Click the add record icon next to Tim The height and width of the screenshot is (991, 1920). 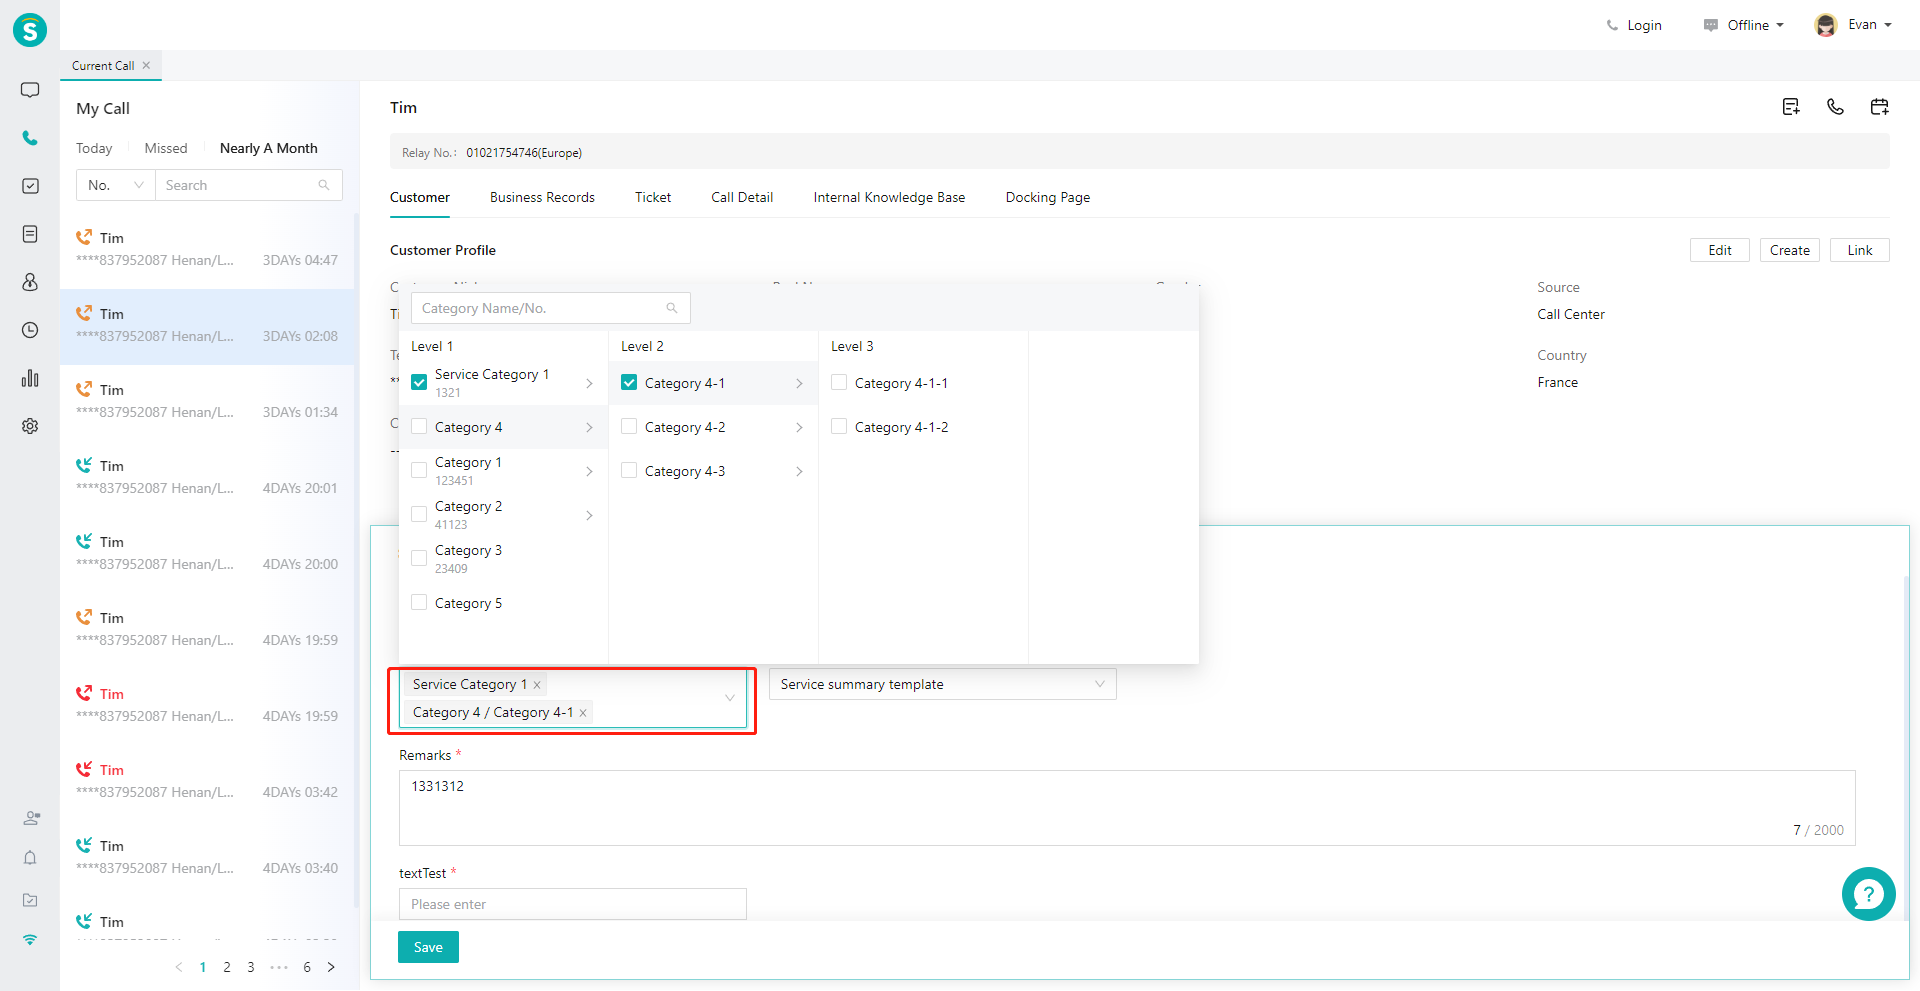tap(1791, 107)
